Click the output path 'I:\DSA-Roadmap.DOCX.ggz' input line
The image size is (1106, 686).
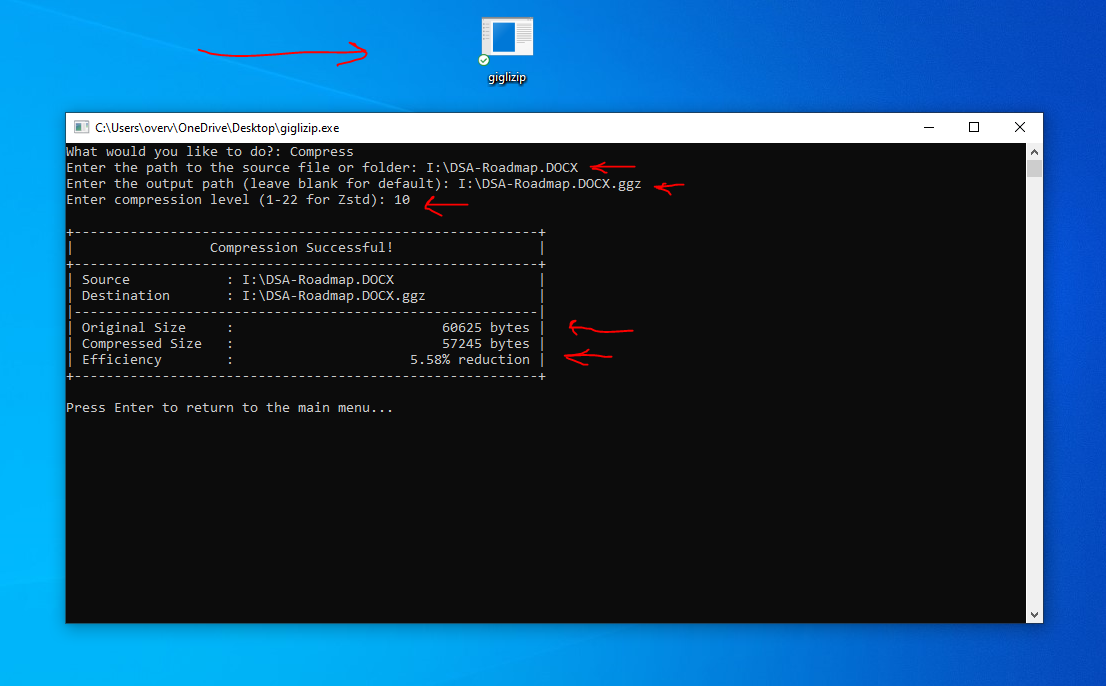(x=353, y=184)
